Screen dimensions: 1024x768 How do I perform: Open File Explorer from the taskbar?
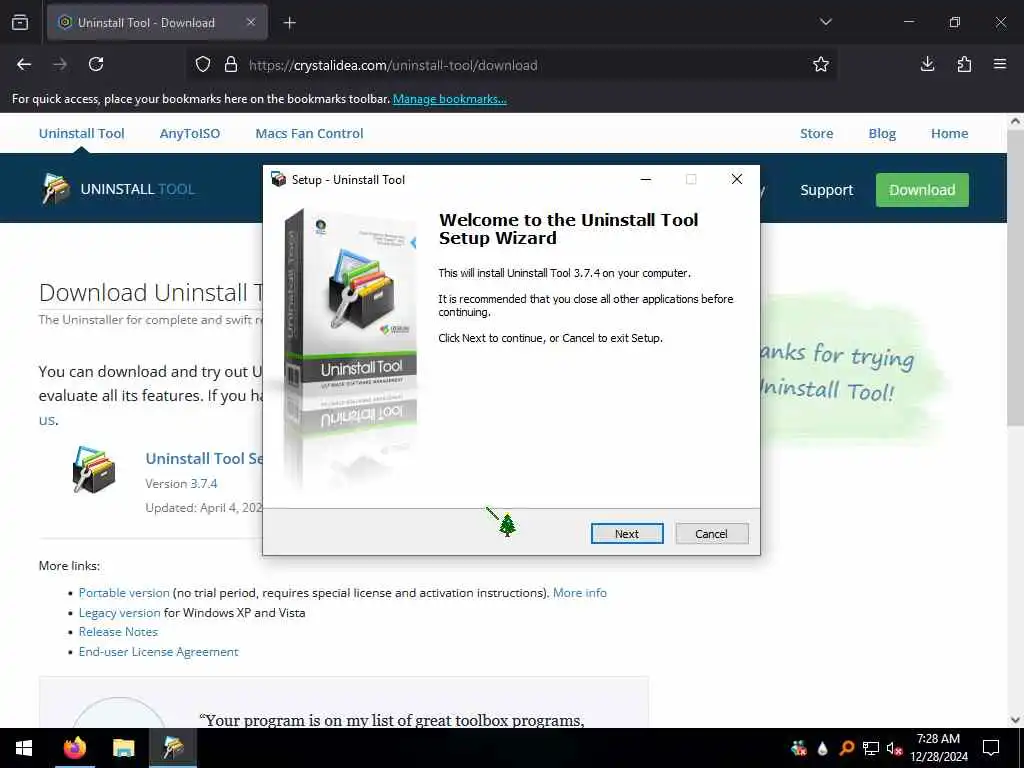coord(123,748)
